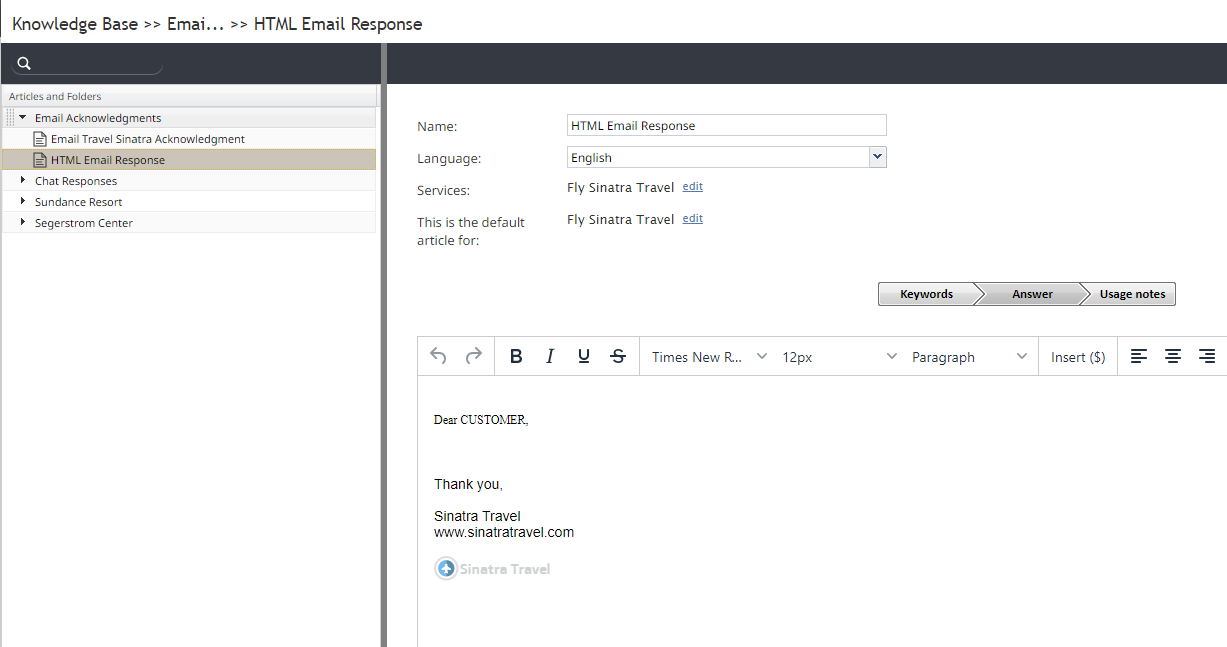Click the Insert ($) button

1078,357
